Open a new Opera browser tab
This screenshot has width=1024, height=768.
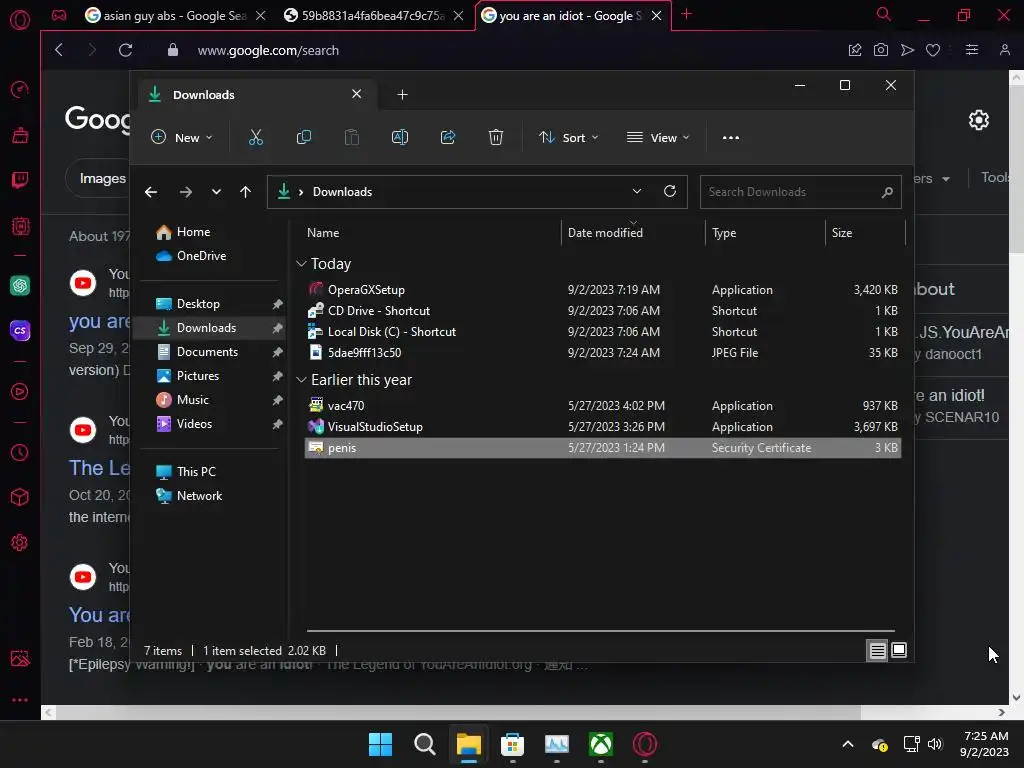pyautogui.click(x=686, y=14)
